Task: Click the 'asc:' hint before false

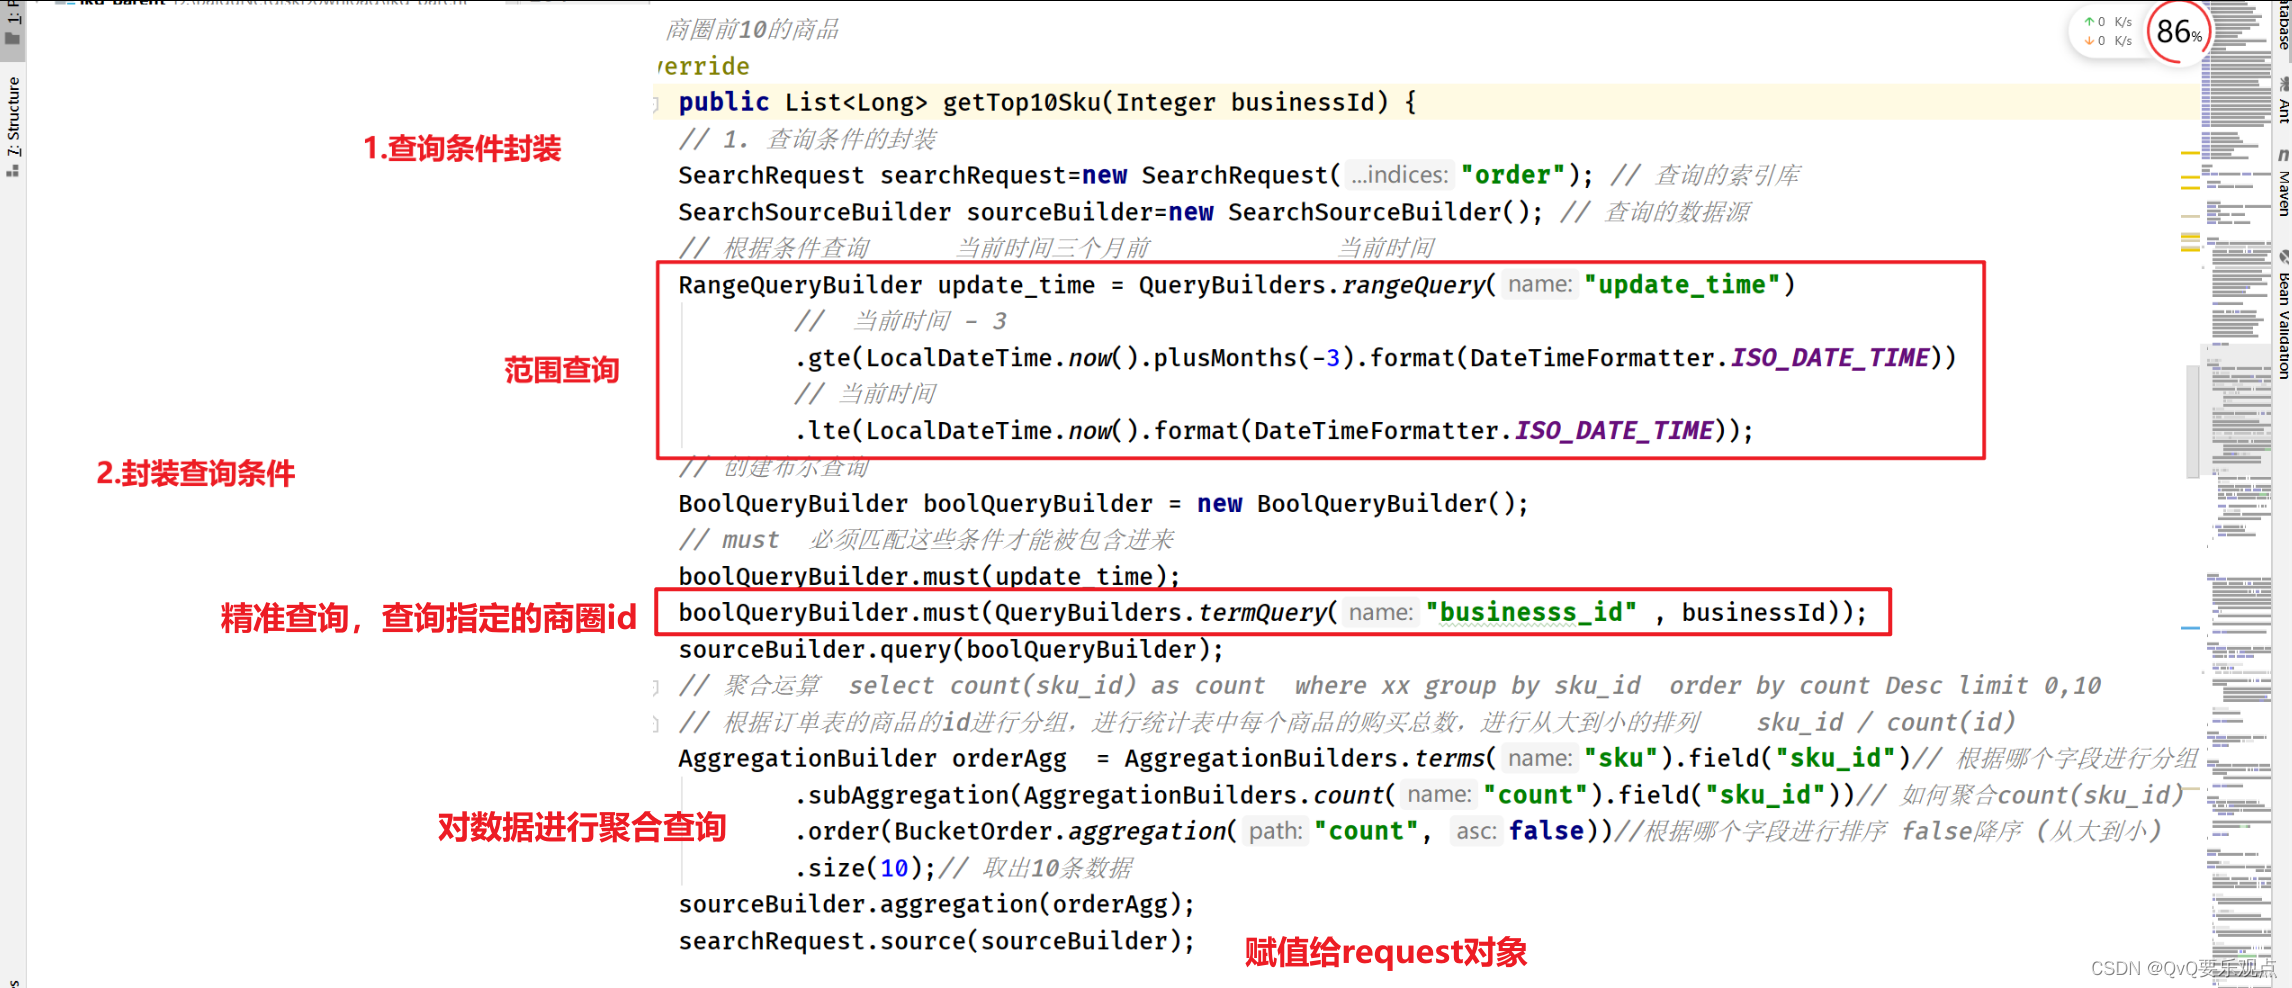Action: 1475,832
